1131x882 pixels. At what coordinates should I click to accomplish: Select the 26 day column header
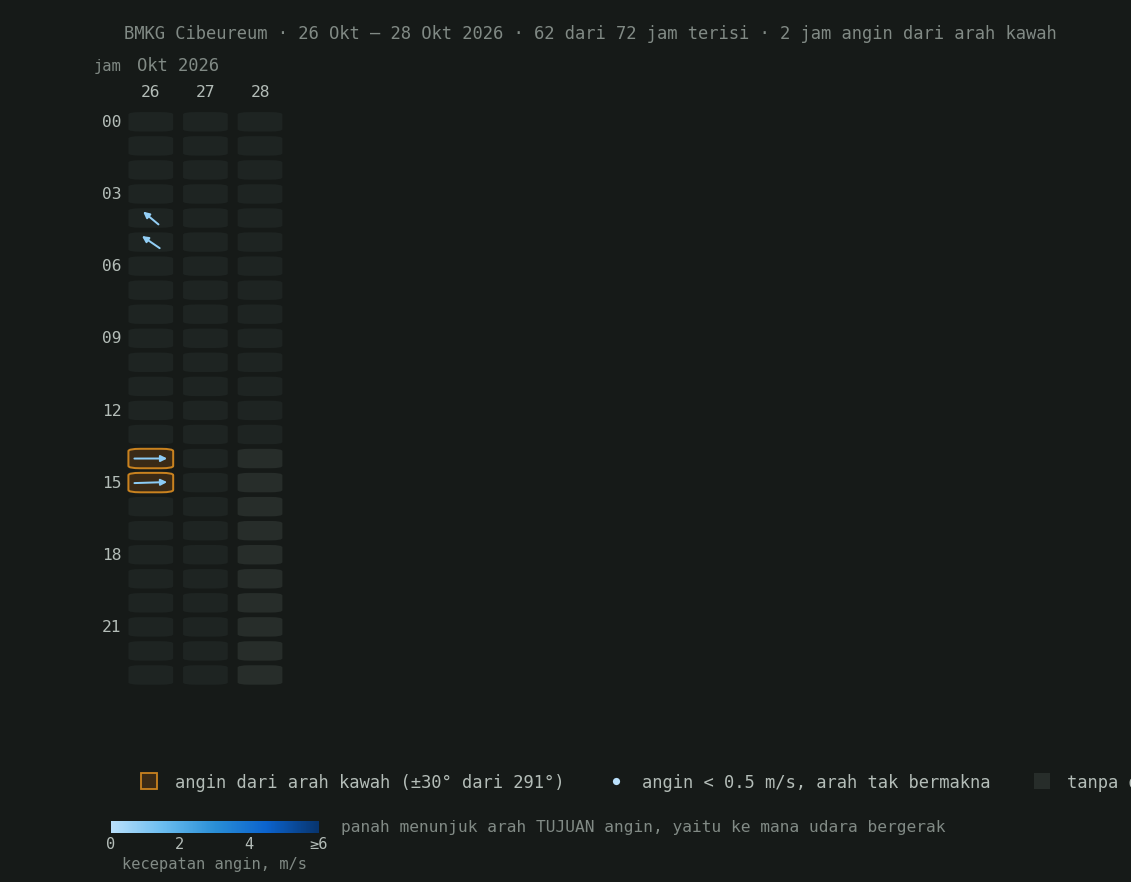tap(150, 92)
